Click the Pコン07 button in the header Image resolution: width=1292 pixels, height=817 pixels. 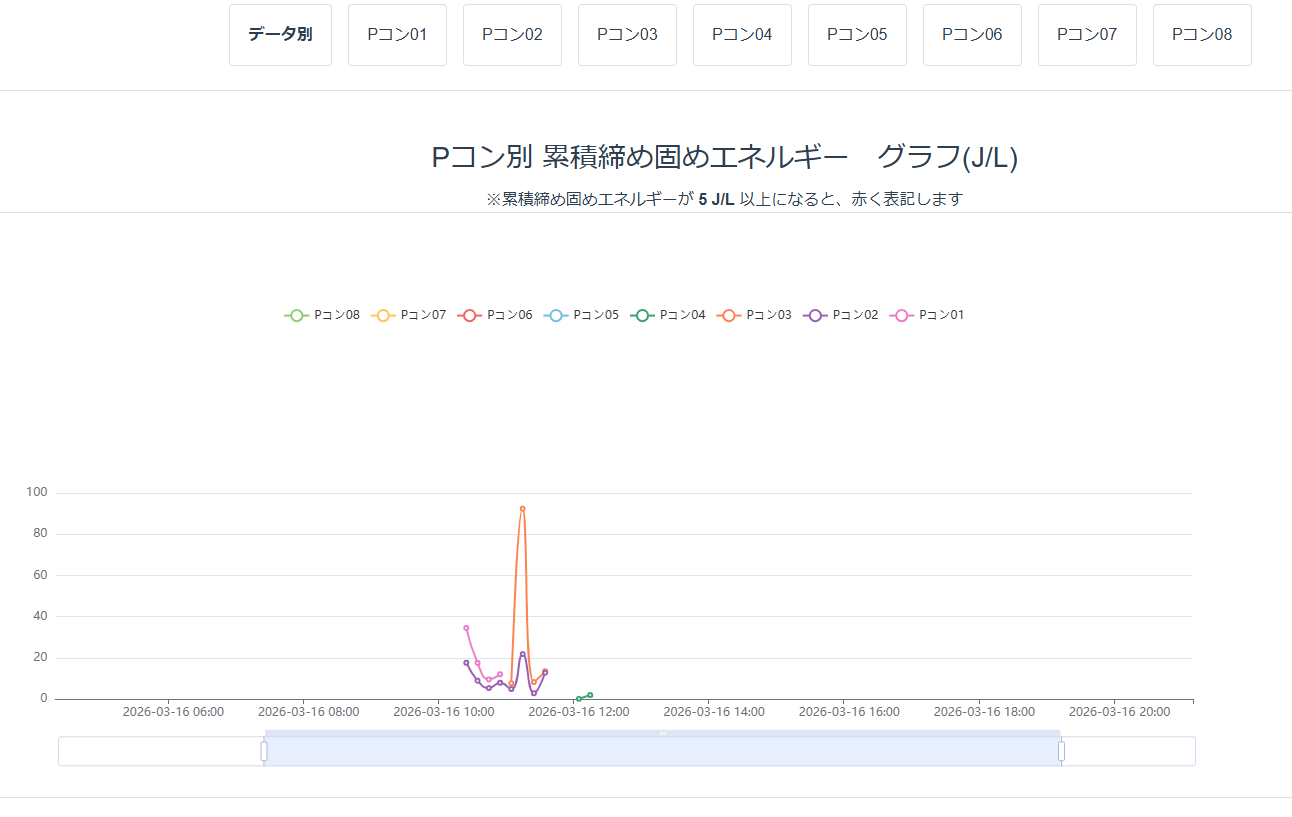click(1087, 34)
